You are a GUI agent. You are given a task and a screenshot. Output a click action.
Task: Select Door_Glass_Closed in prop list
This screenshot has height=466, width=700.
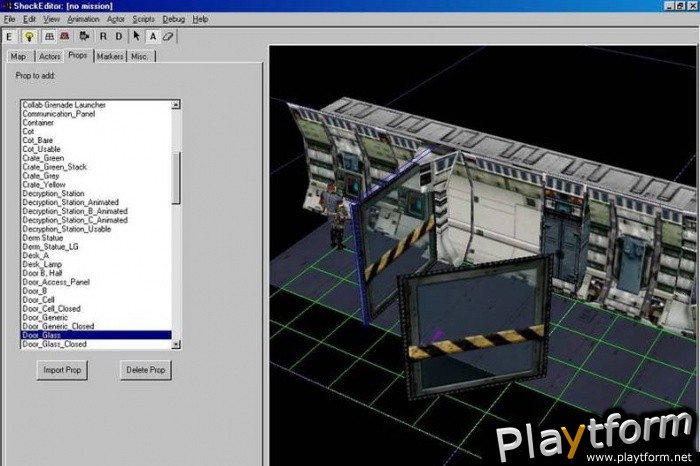(x=96, y=344)
